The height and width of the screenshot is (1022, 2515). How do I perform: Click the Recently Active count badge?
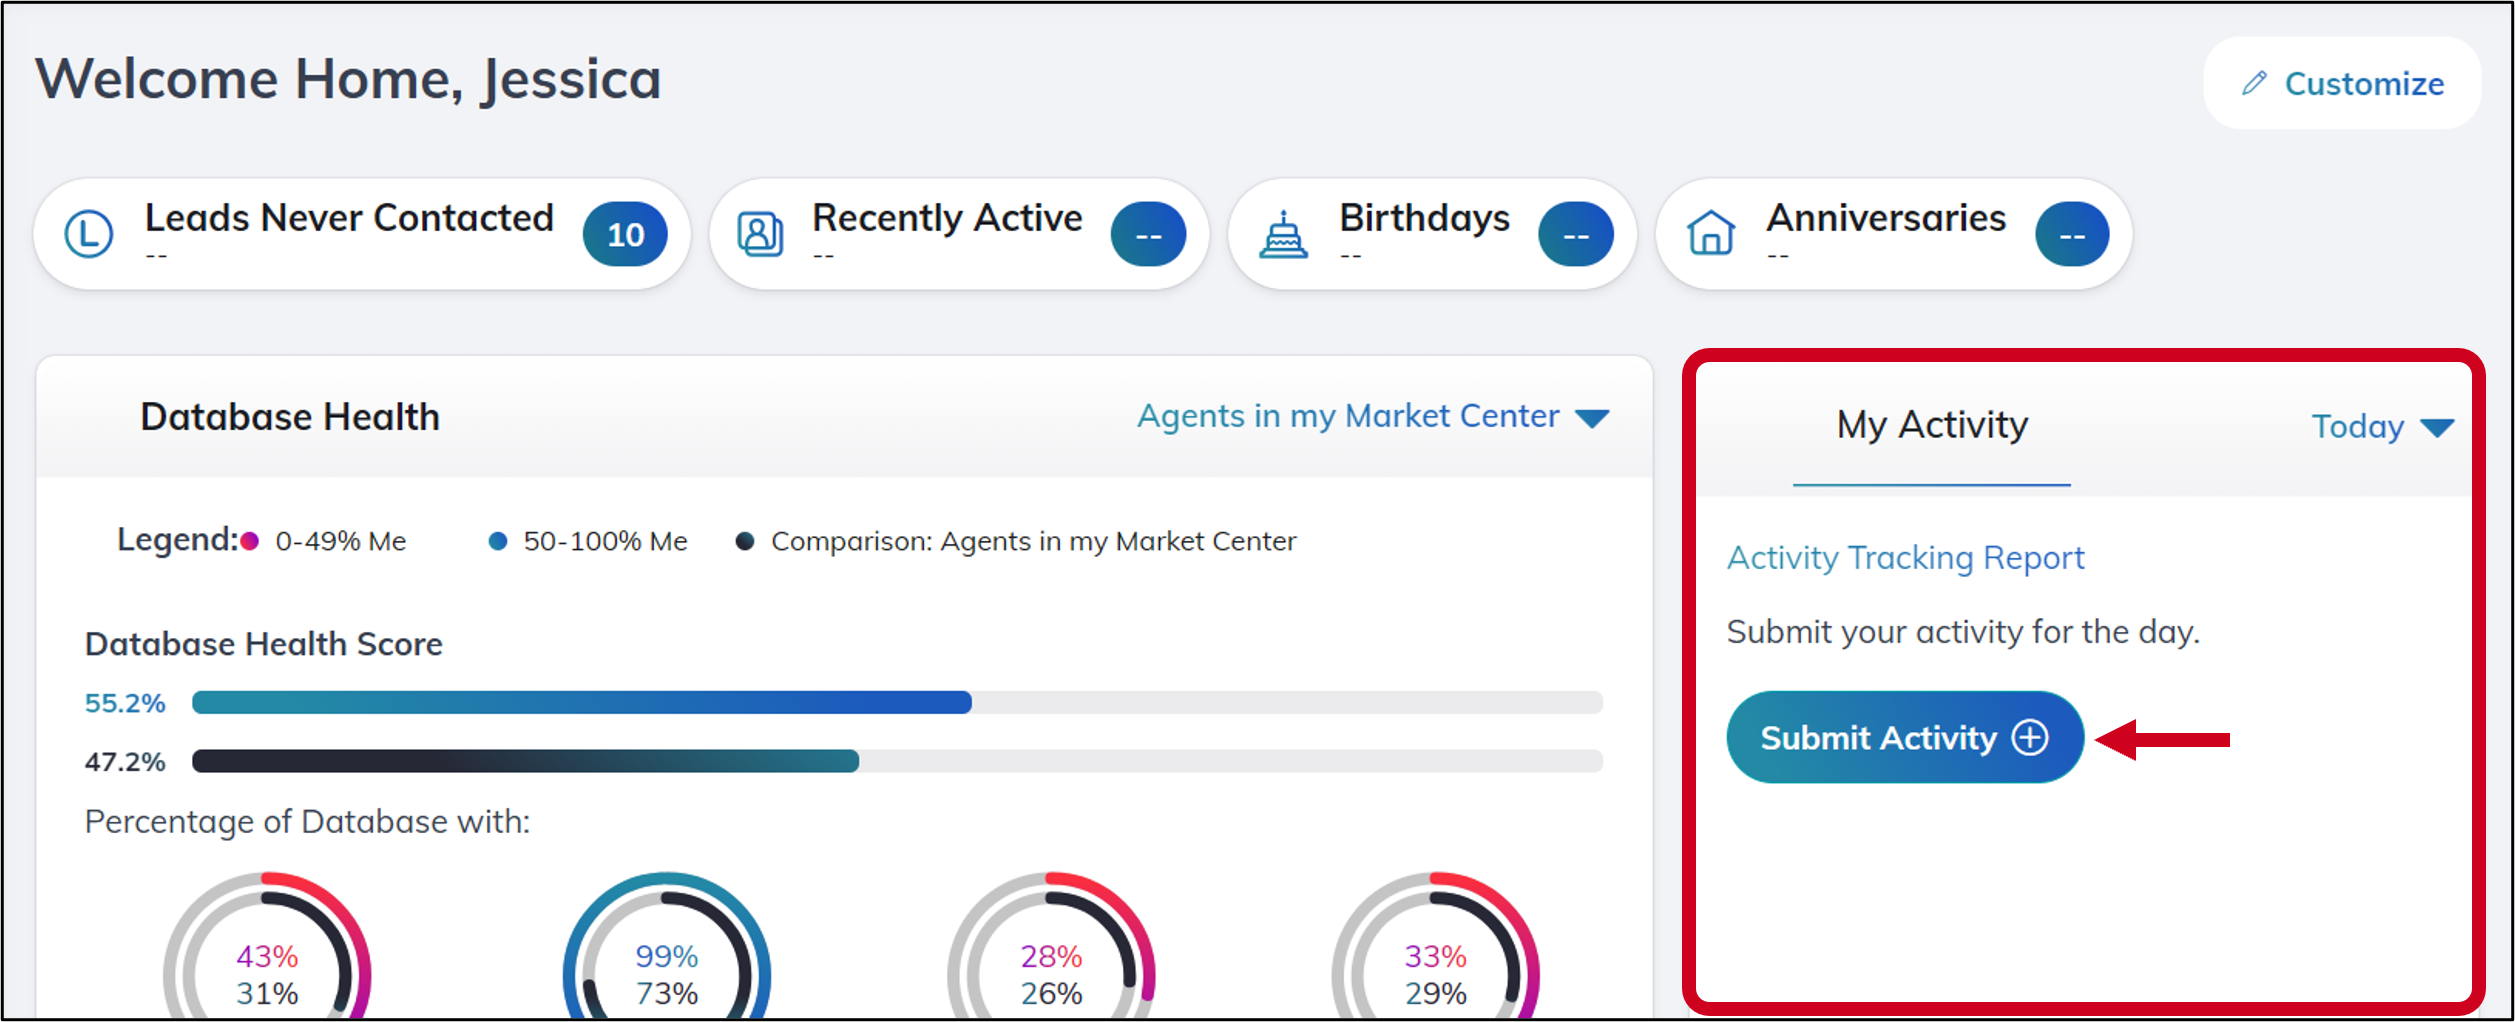pyautogui.click(x=1148, y=235)
